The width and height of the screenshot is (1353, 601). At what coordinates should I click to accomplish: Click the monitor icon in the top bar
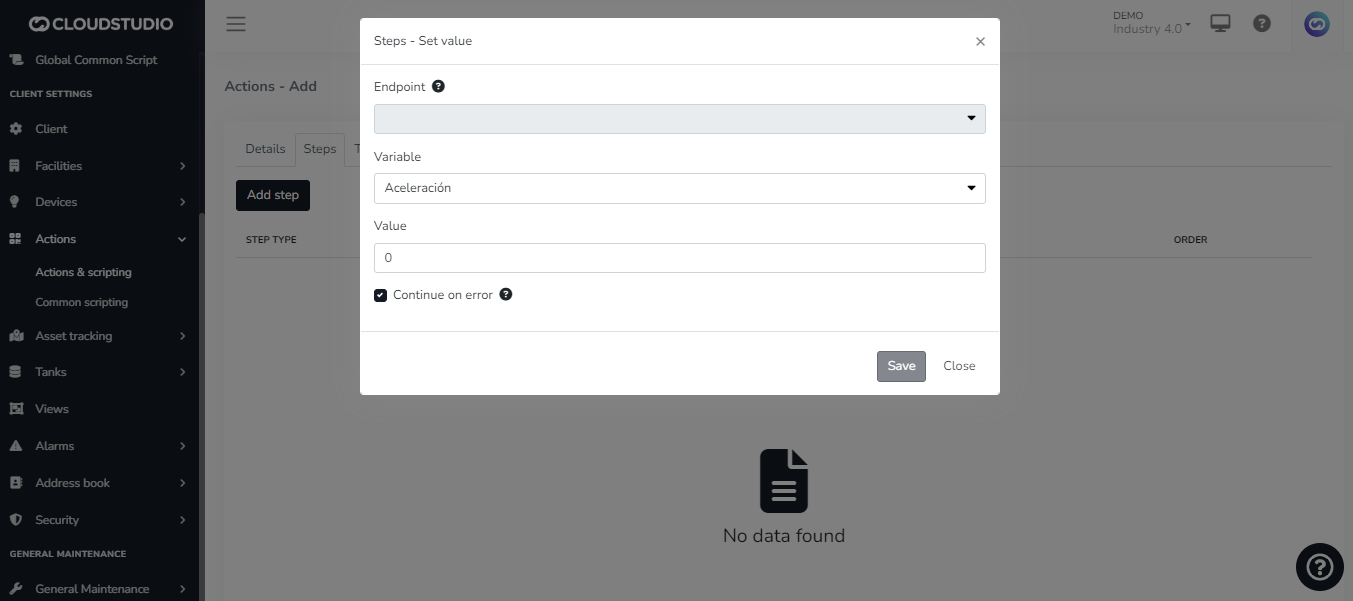(1219, 22)
